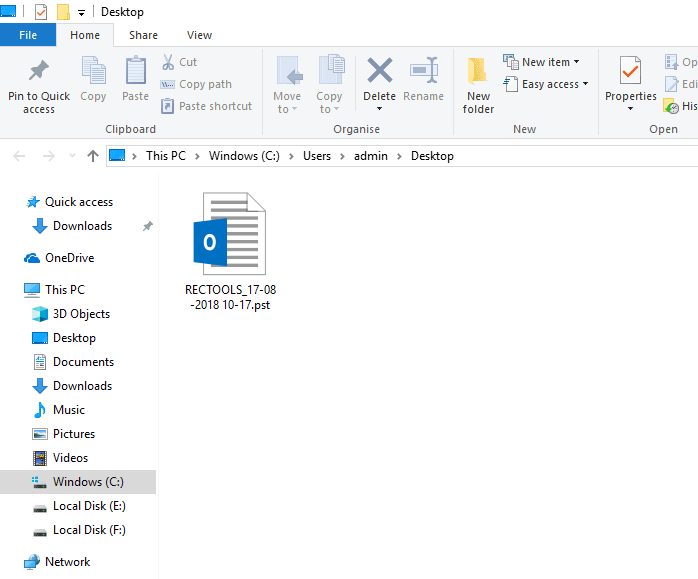Open the New item dropdown arrow
The width and height of the screenshot is (698, 579).
point(576,62)
